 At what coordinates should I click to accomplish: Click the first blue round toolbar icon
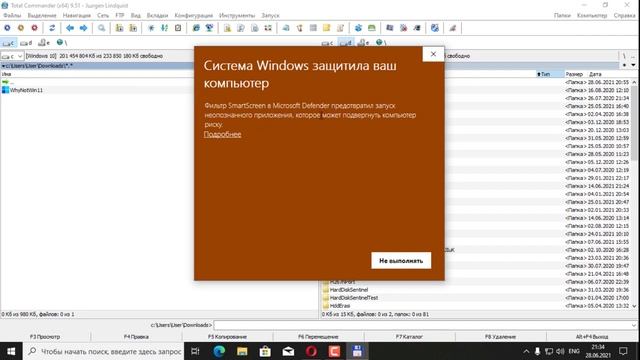click(x=7, y=28)
